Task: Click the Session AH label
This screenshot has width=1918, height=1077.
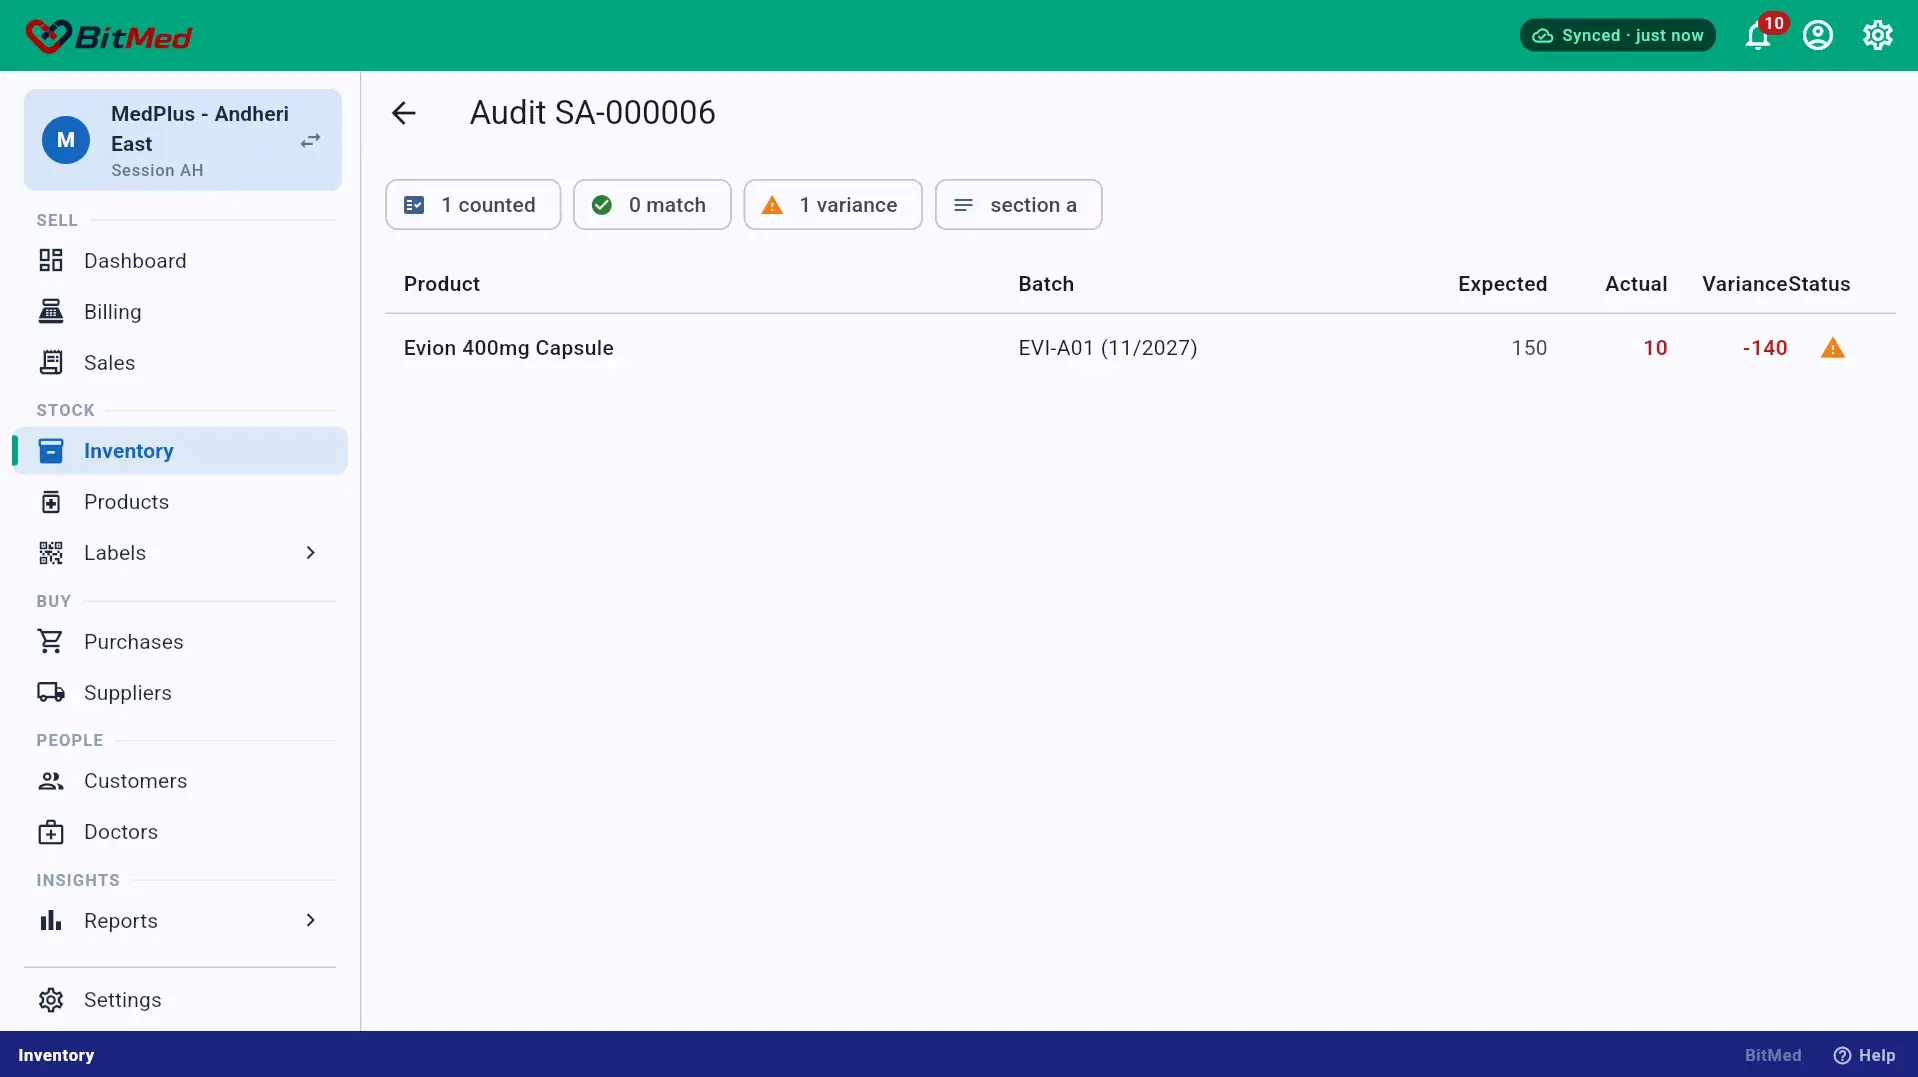Action: tap(157, 171)
